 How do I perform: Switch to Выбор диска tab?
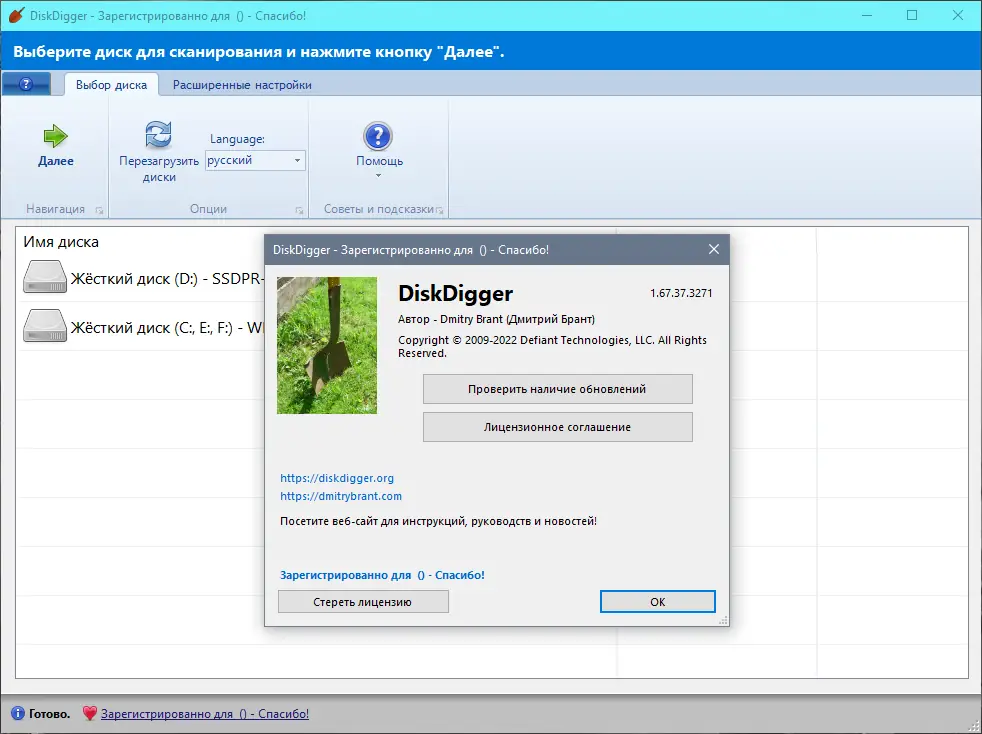point(111,85)
